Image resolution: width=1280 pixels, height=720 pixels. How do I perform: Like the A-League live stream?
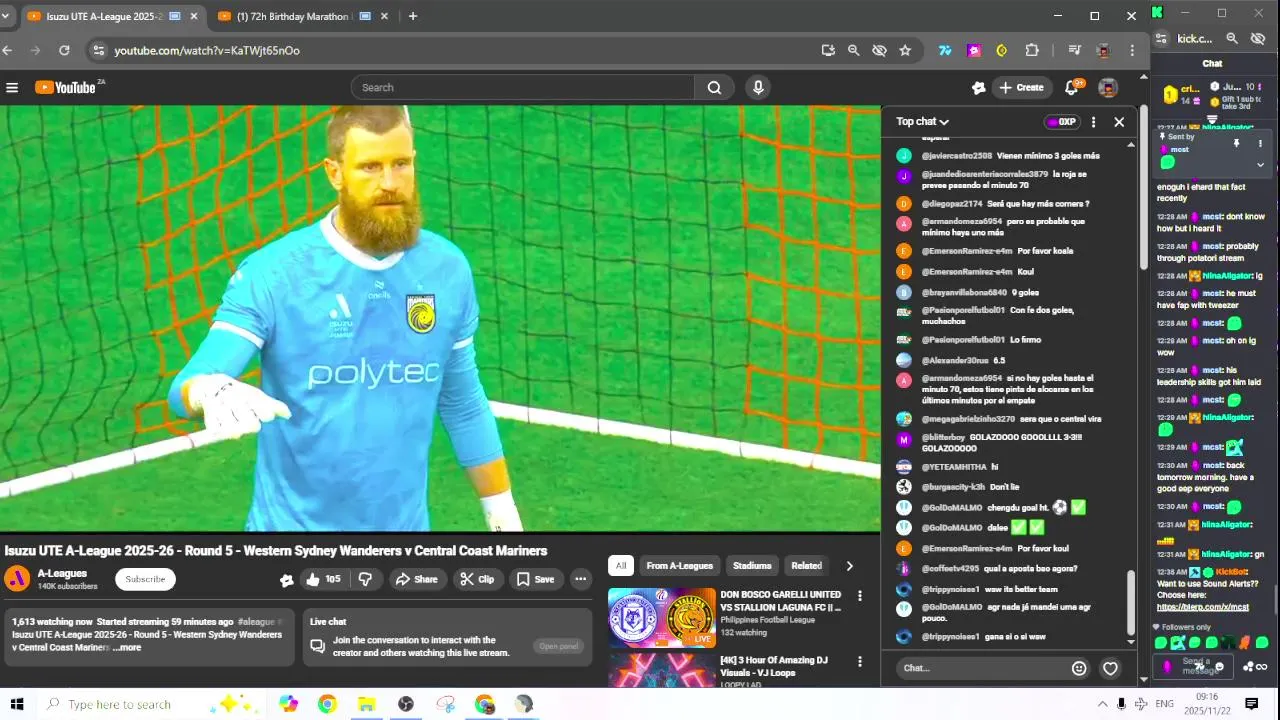(323, 579)
